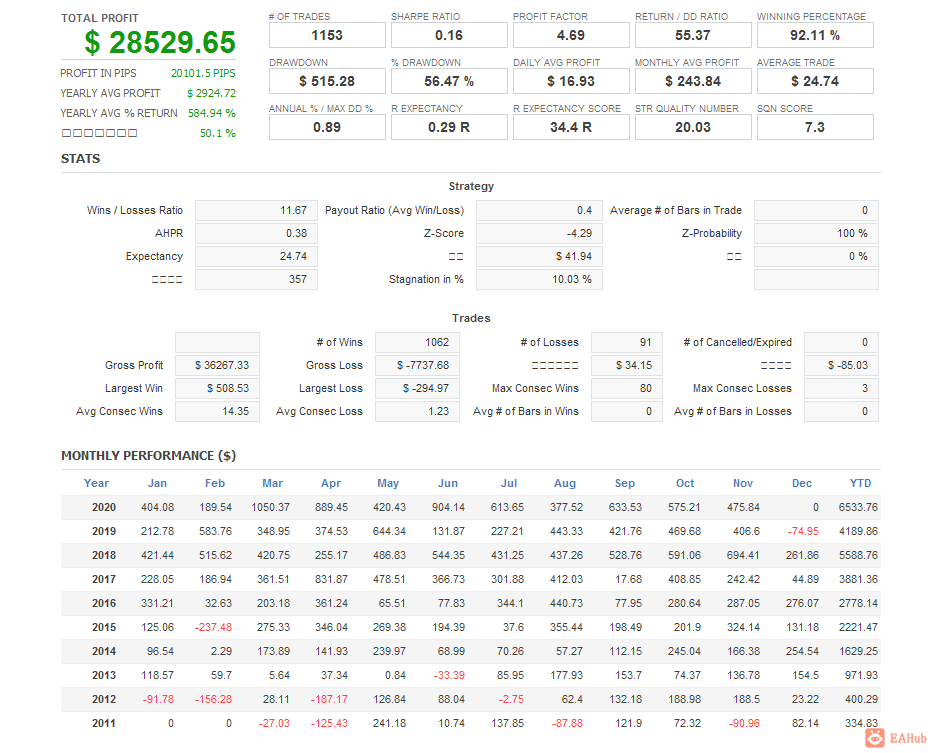Click the R Expectancy value 0.29 R

pos(449,127)
